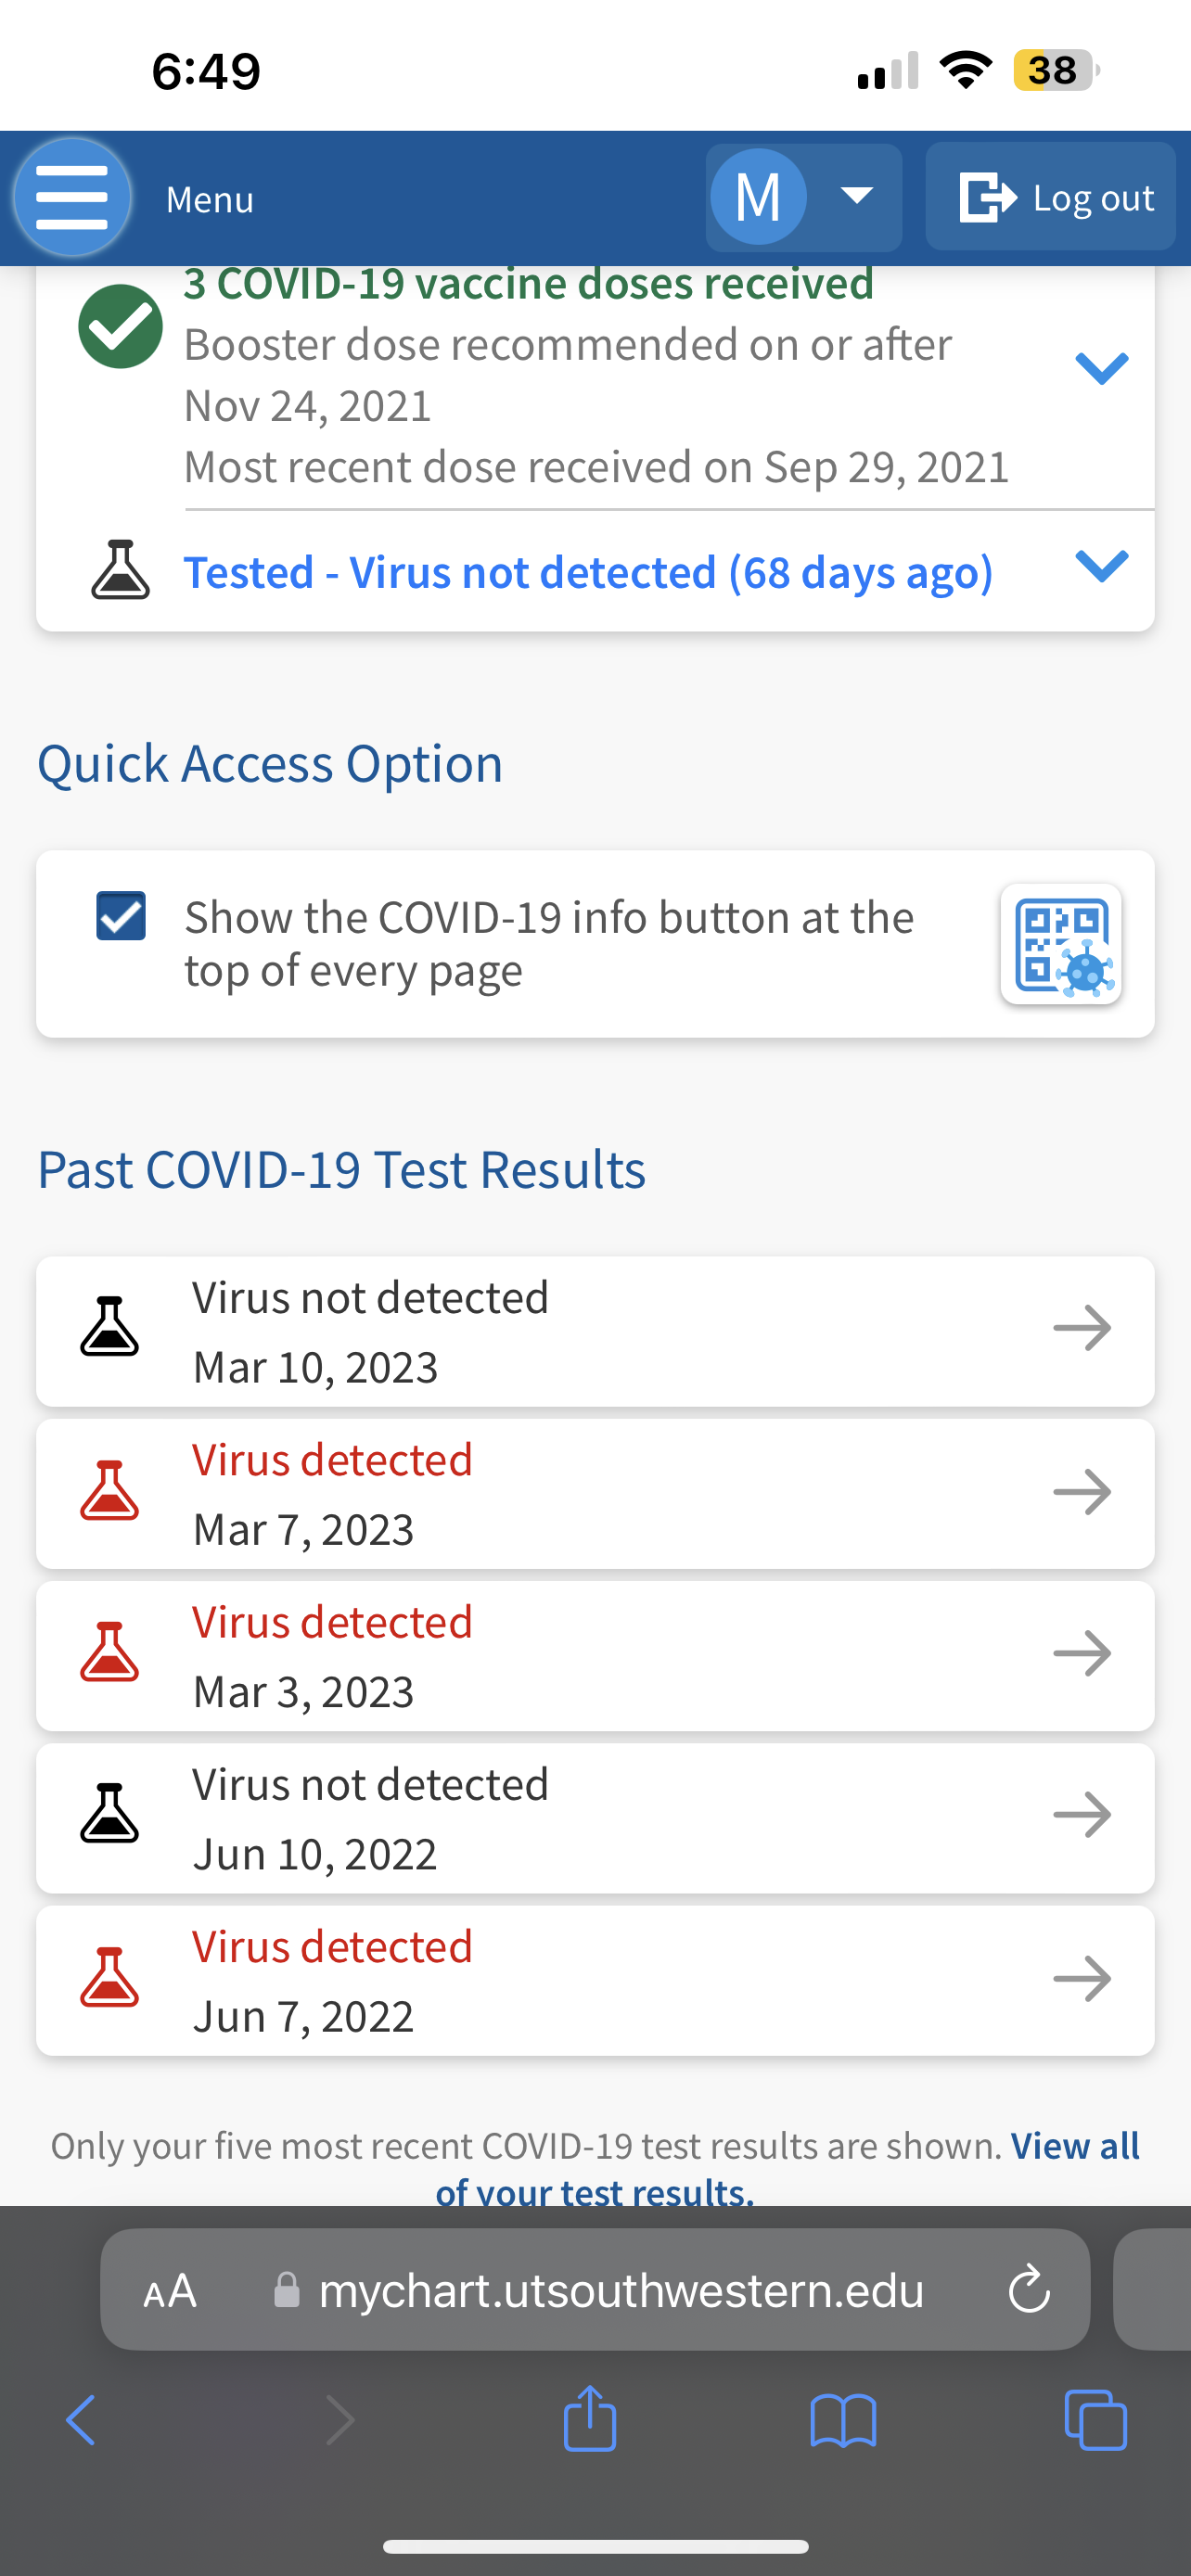Open Jun 10, 2022 test result arrow
1191x2576 pixels.
pos(1082,1815)
